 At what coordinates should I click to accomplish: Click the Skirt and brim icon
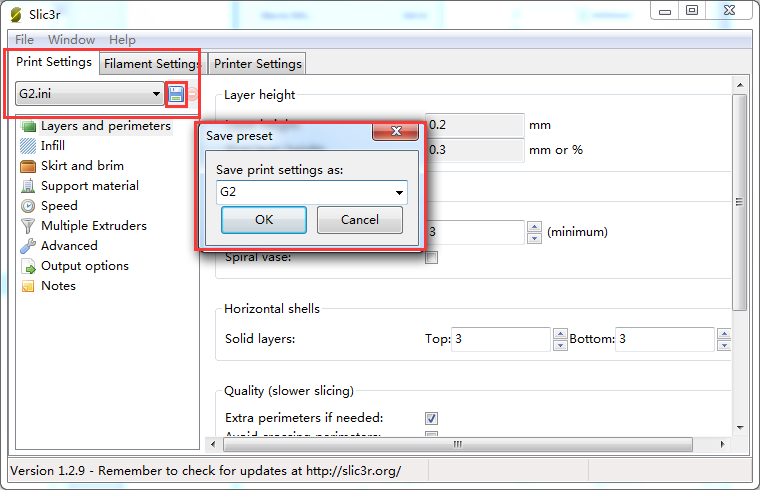tap(28, 166)
